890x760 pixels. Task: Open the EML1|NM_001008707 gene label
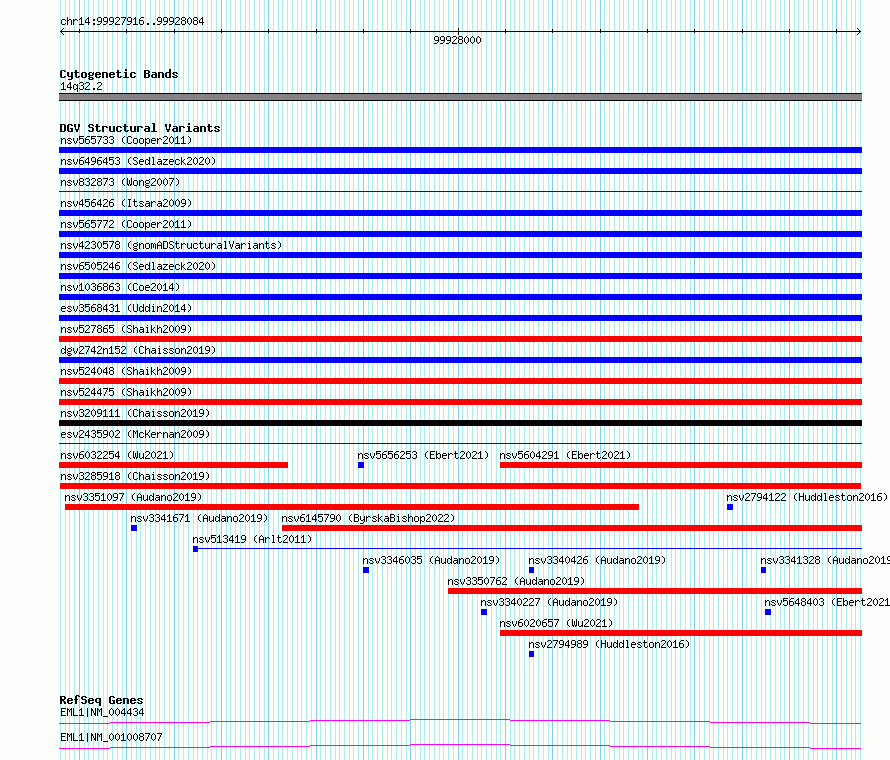(x=111, y=737)
